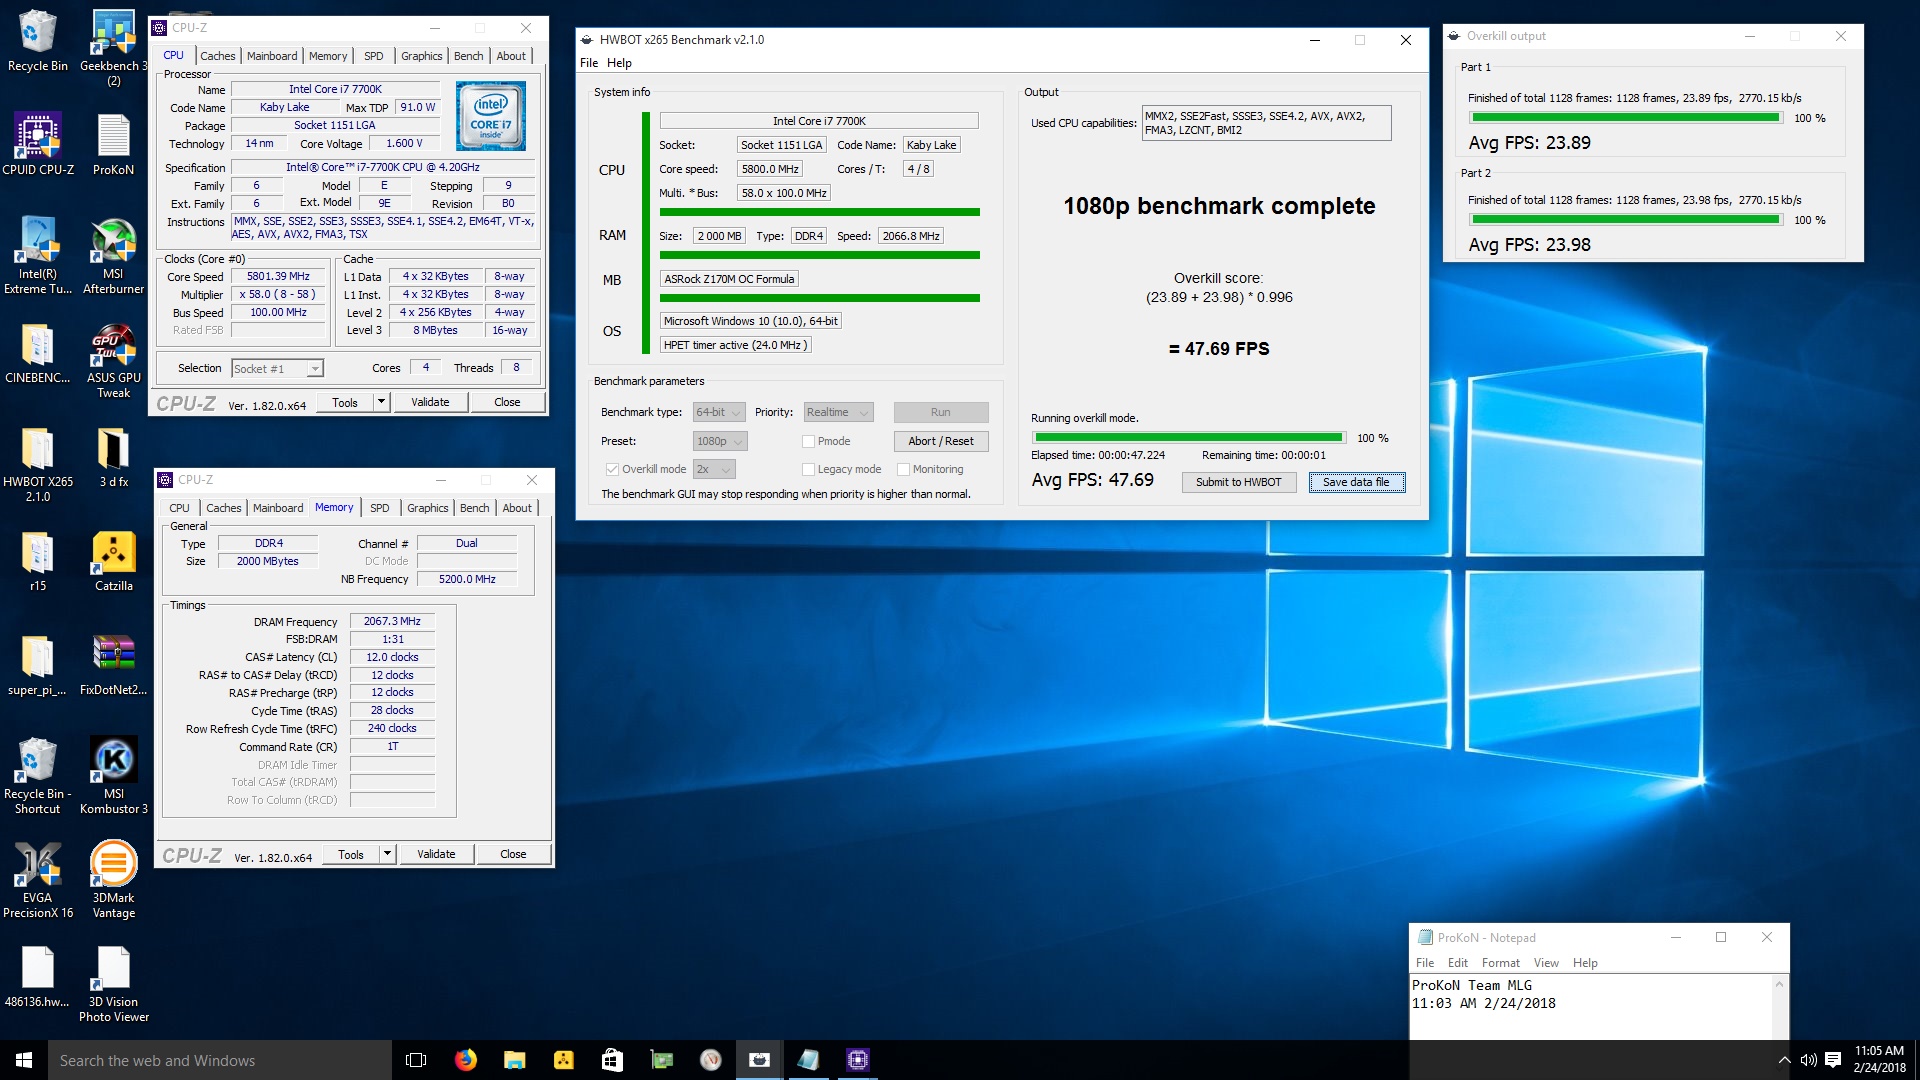Open Tools dropdown arrow in top CPU-Z
This screenshot has width=1920, height=1080.
tap(381, 402)
